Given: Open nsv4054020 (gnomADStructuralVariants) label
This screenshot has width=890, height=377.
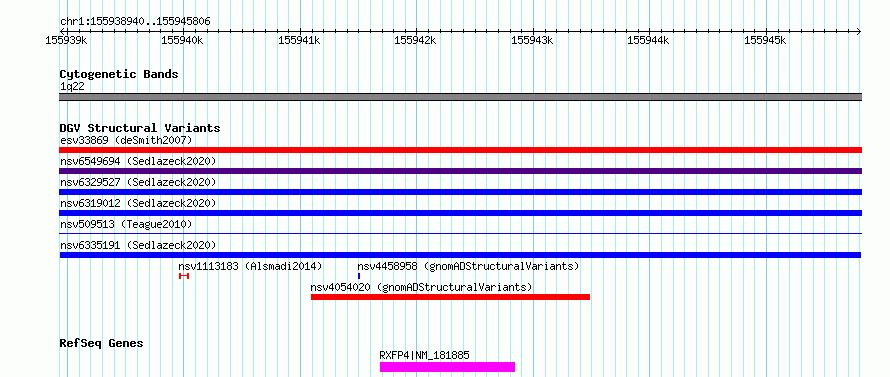Looking at the screenshot, I should point(421,287).
